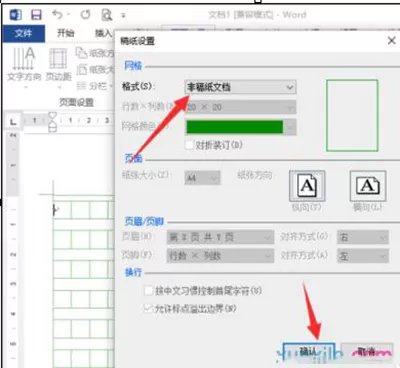Open the header 对齐方式 alignment dropdown
This screenshot has height=368, width=400.
click(363, 237)
